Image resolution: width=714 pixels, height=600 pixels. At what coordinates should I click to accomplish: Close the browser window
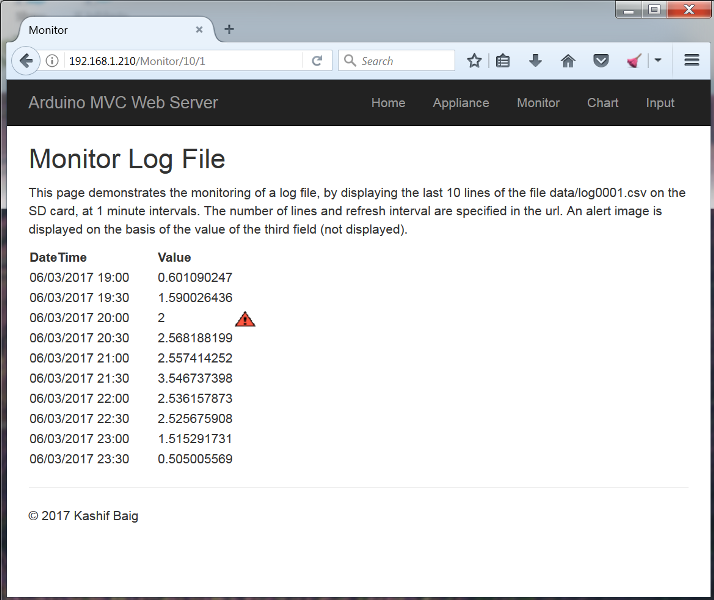(689, 10)
